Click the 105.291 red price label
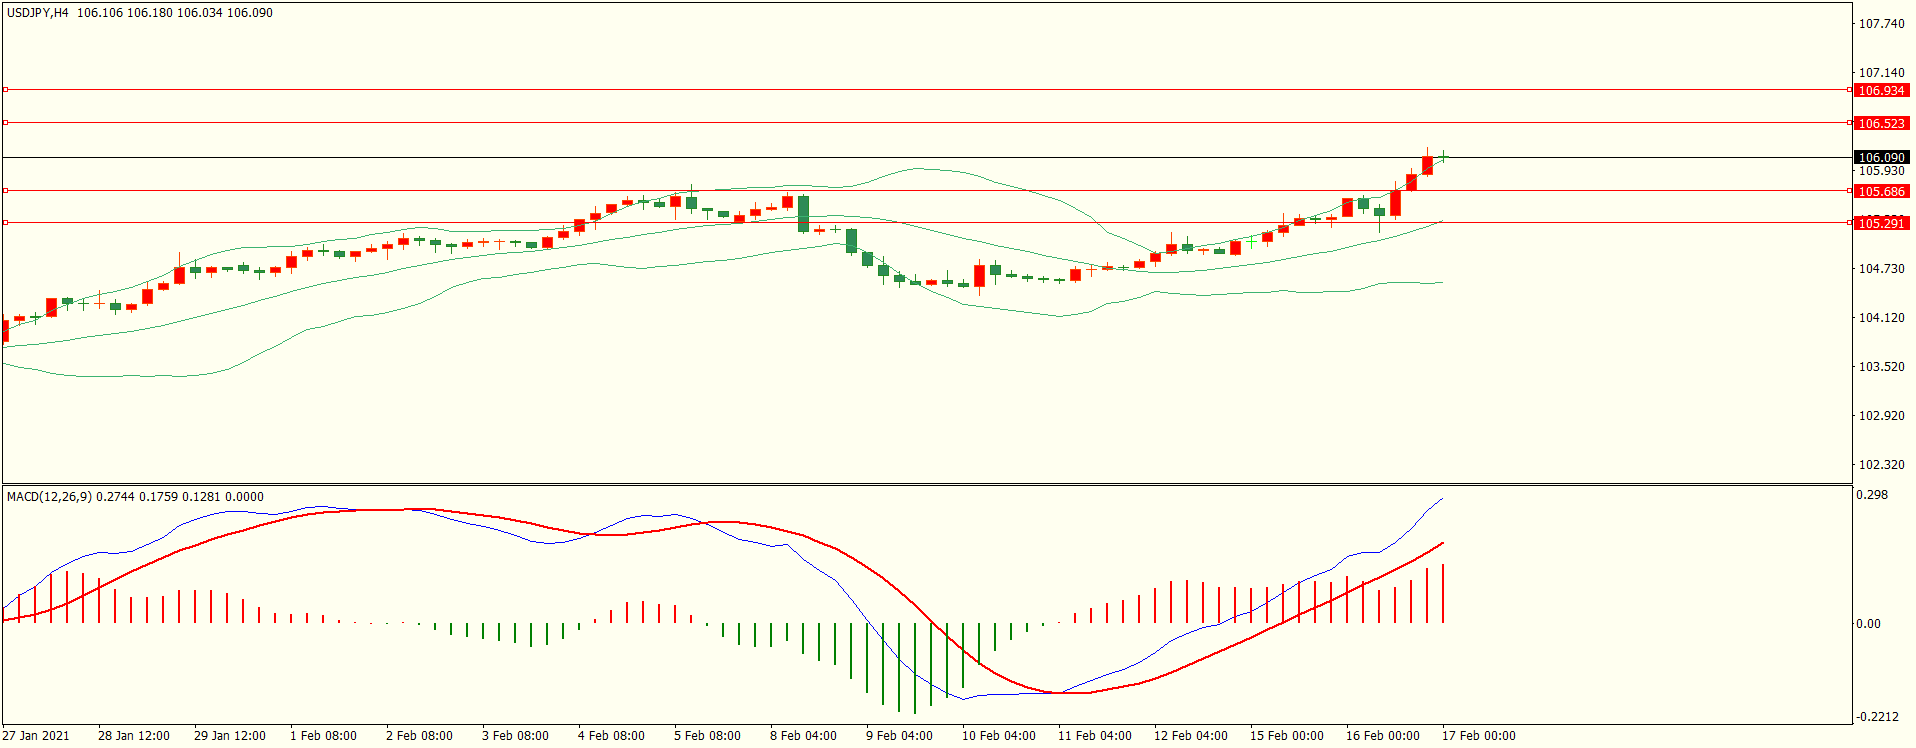The height and width of the screenshot is (748, 1916). click(1881, 223)
